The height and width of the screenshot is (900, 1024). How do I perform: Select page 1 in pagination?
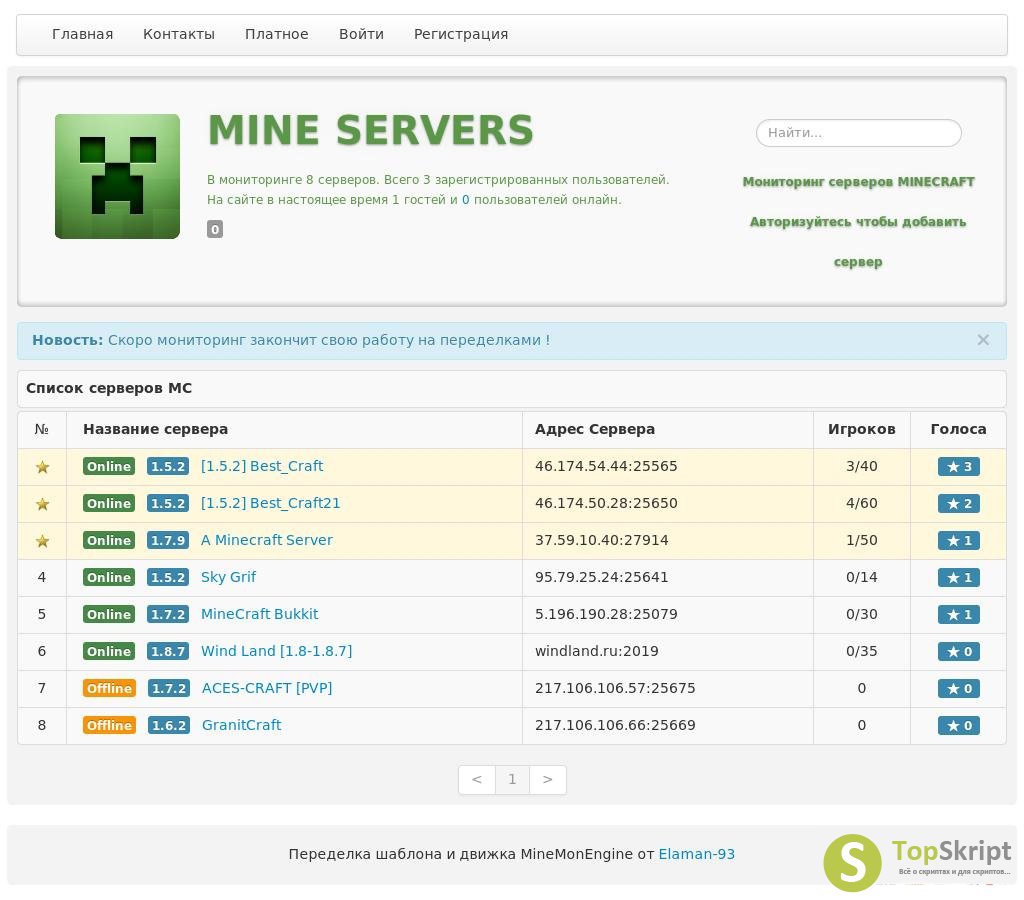(x=512, y=780)
